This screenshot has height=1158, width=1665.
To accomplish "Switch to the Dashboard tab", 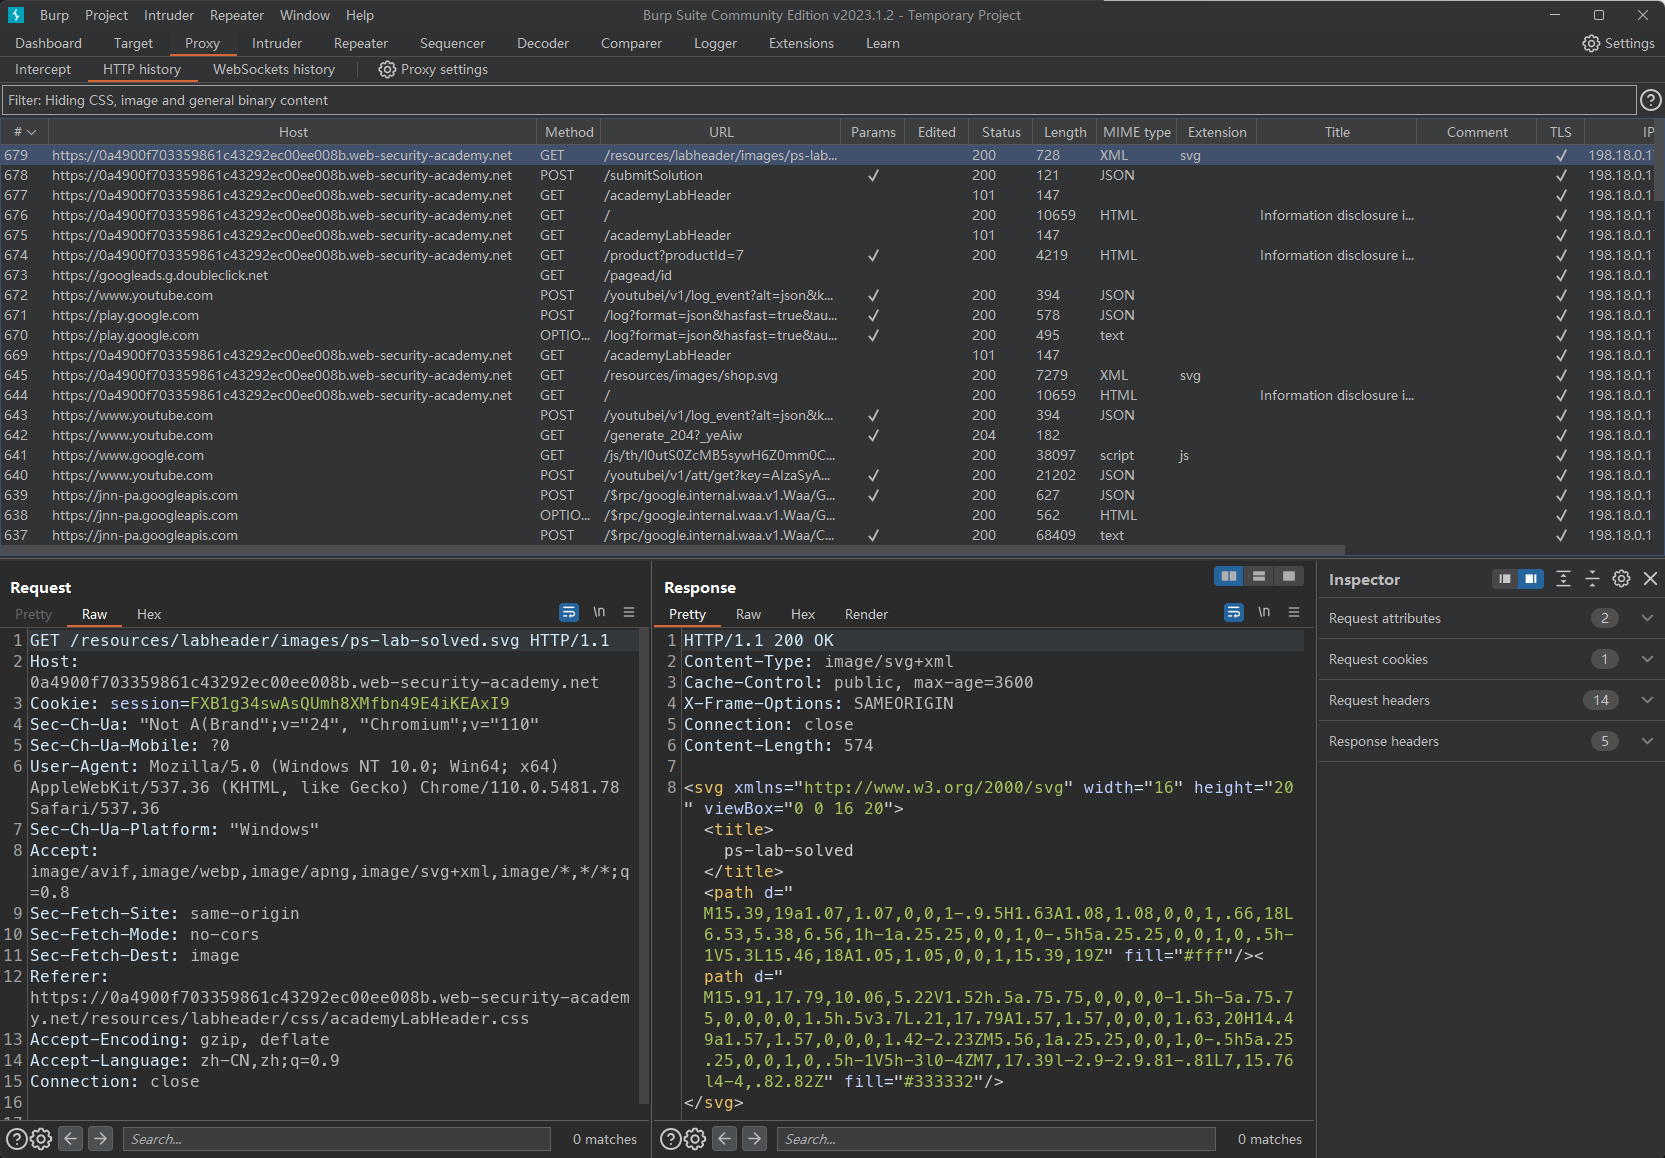I will click(x=48, y=43).
